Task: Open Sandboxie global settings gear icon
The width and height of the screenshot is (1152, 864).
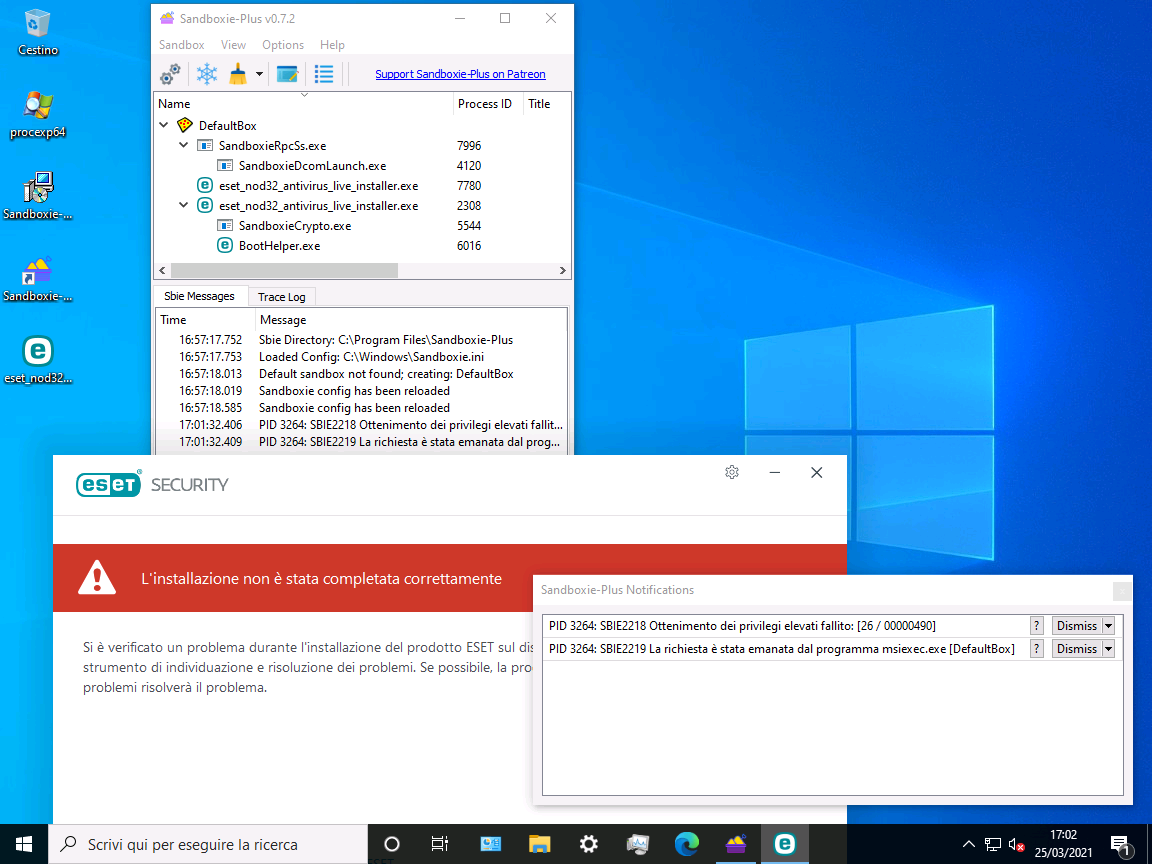Action: [170, 73]
